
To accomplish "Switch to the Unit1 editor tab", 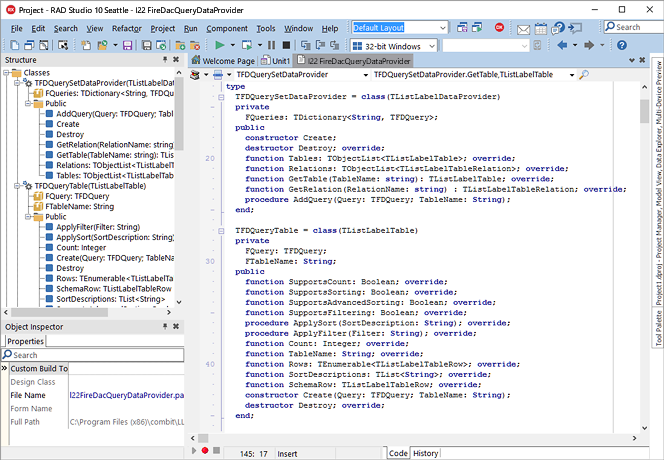I will point(275,61).
